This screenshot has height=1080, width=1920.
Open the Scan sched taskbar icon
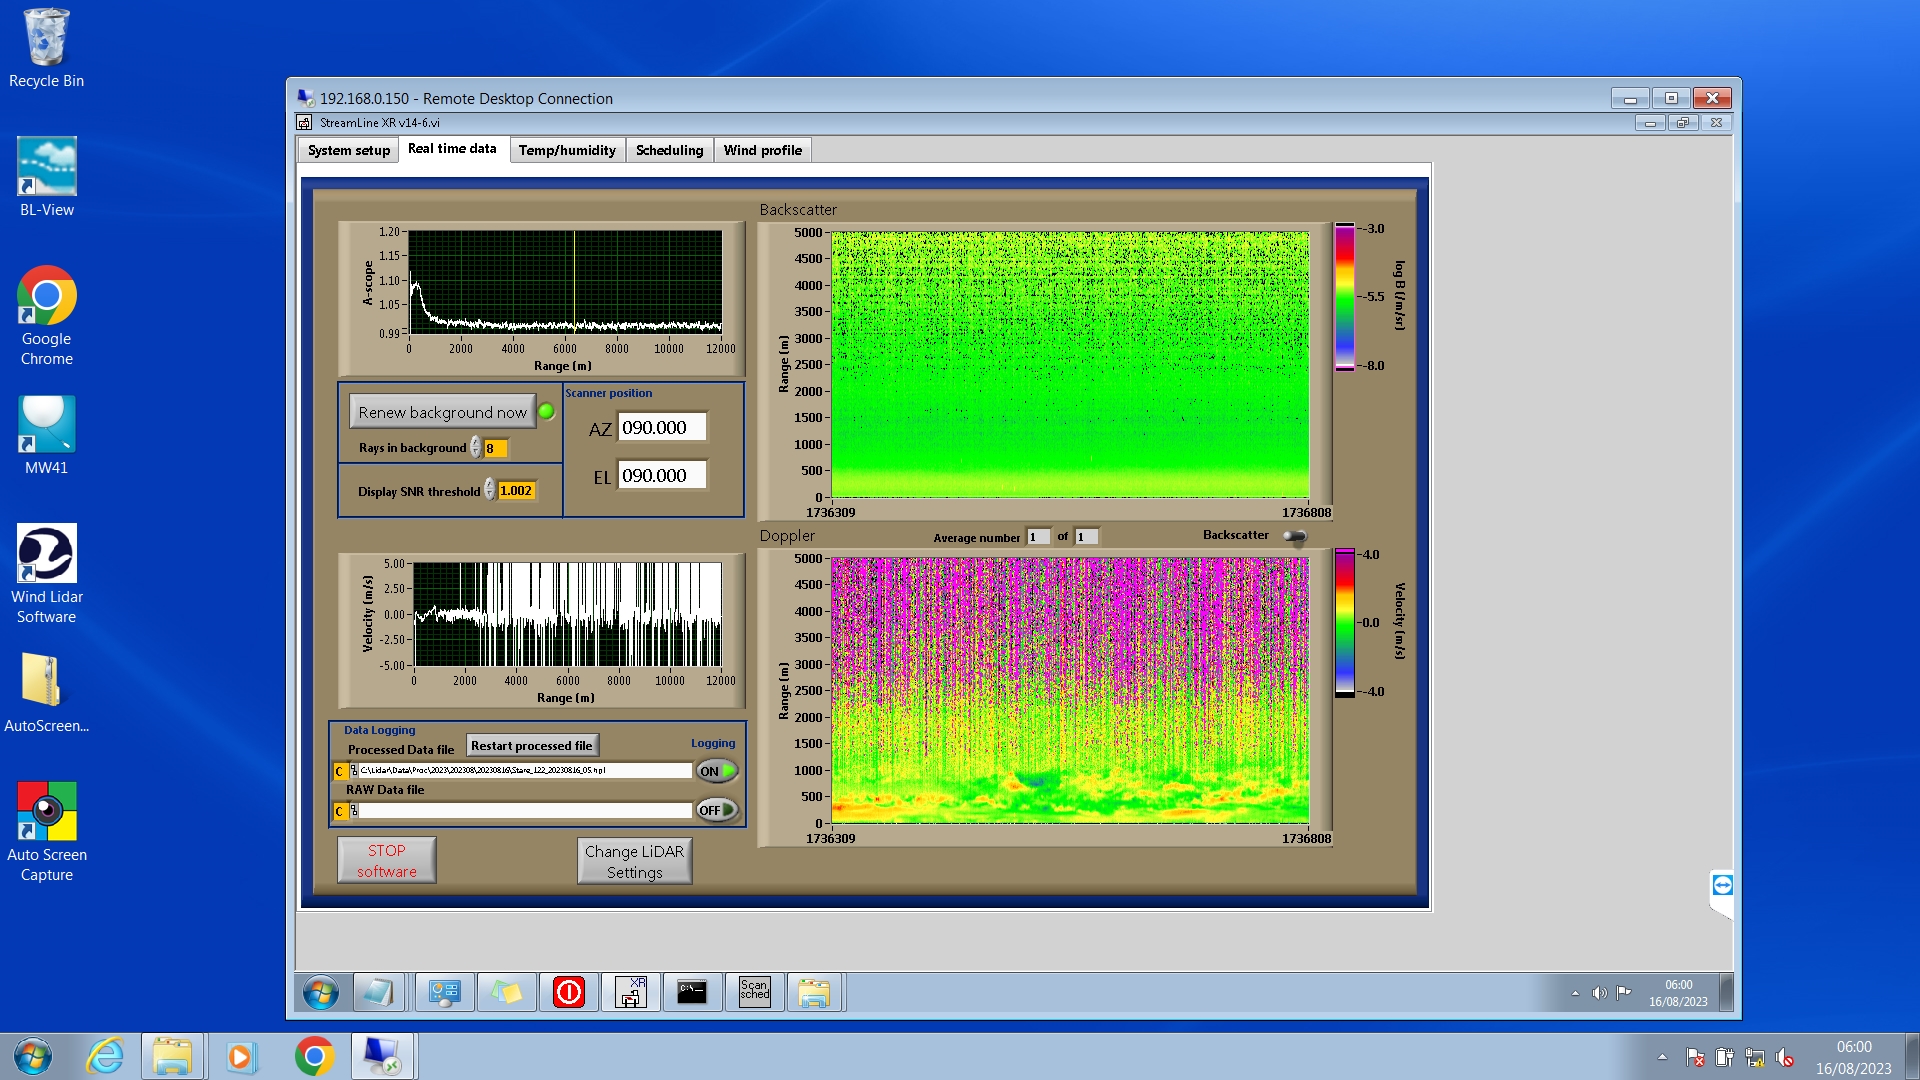coord(754,992)
